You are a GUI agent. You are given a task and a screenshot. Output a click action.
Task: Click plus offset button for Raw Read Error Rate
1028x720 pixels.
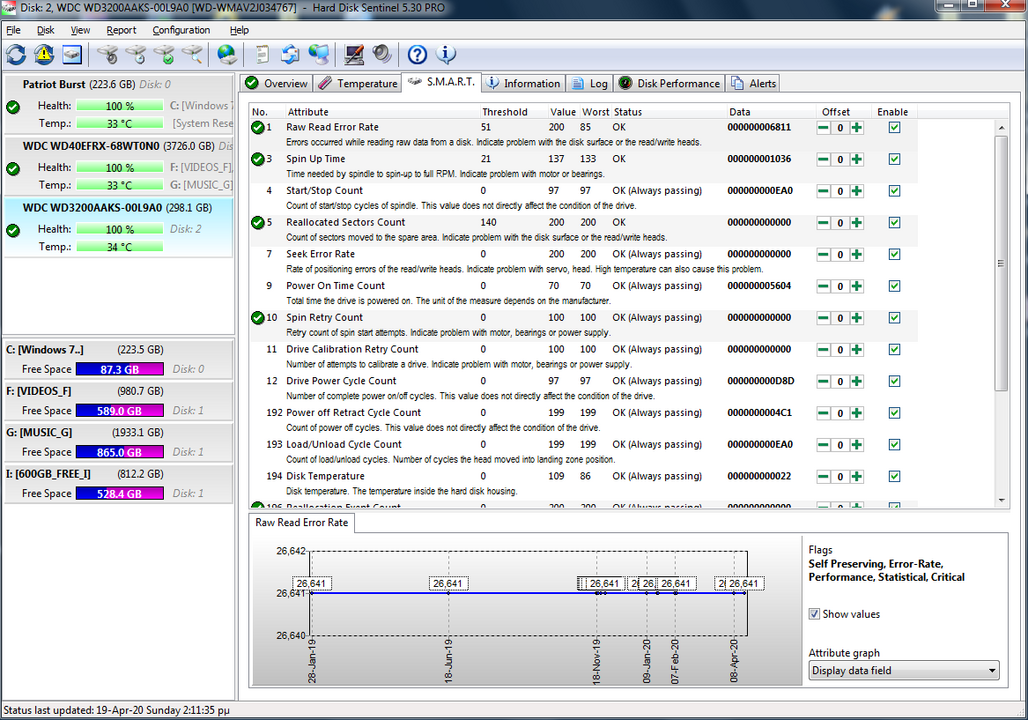856,128
